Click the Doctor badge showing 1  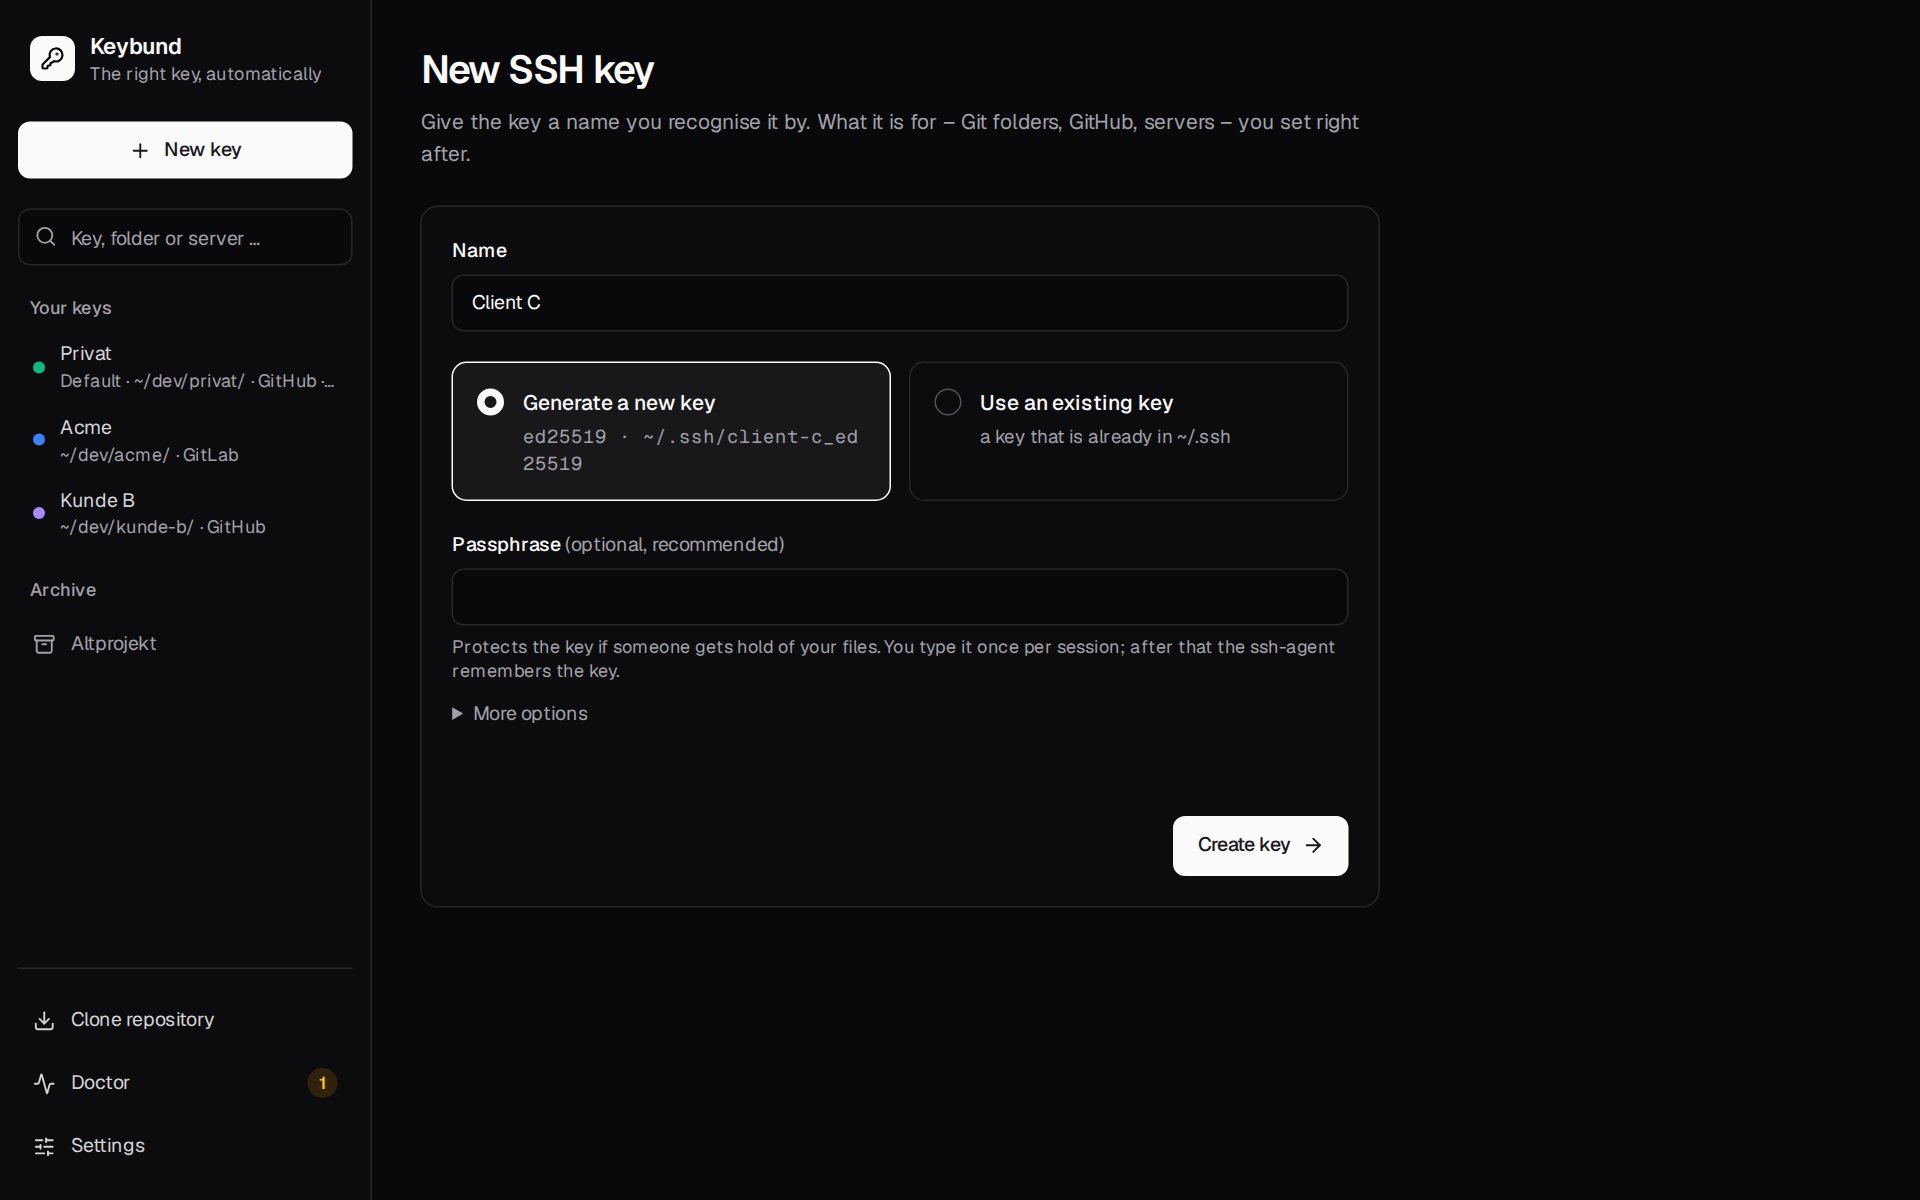click(x=322, y=1083)
